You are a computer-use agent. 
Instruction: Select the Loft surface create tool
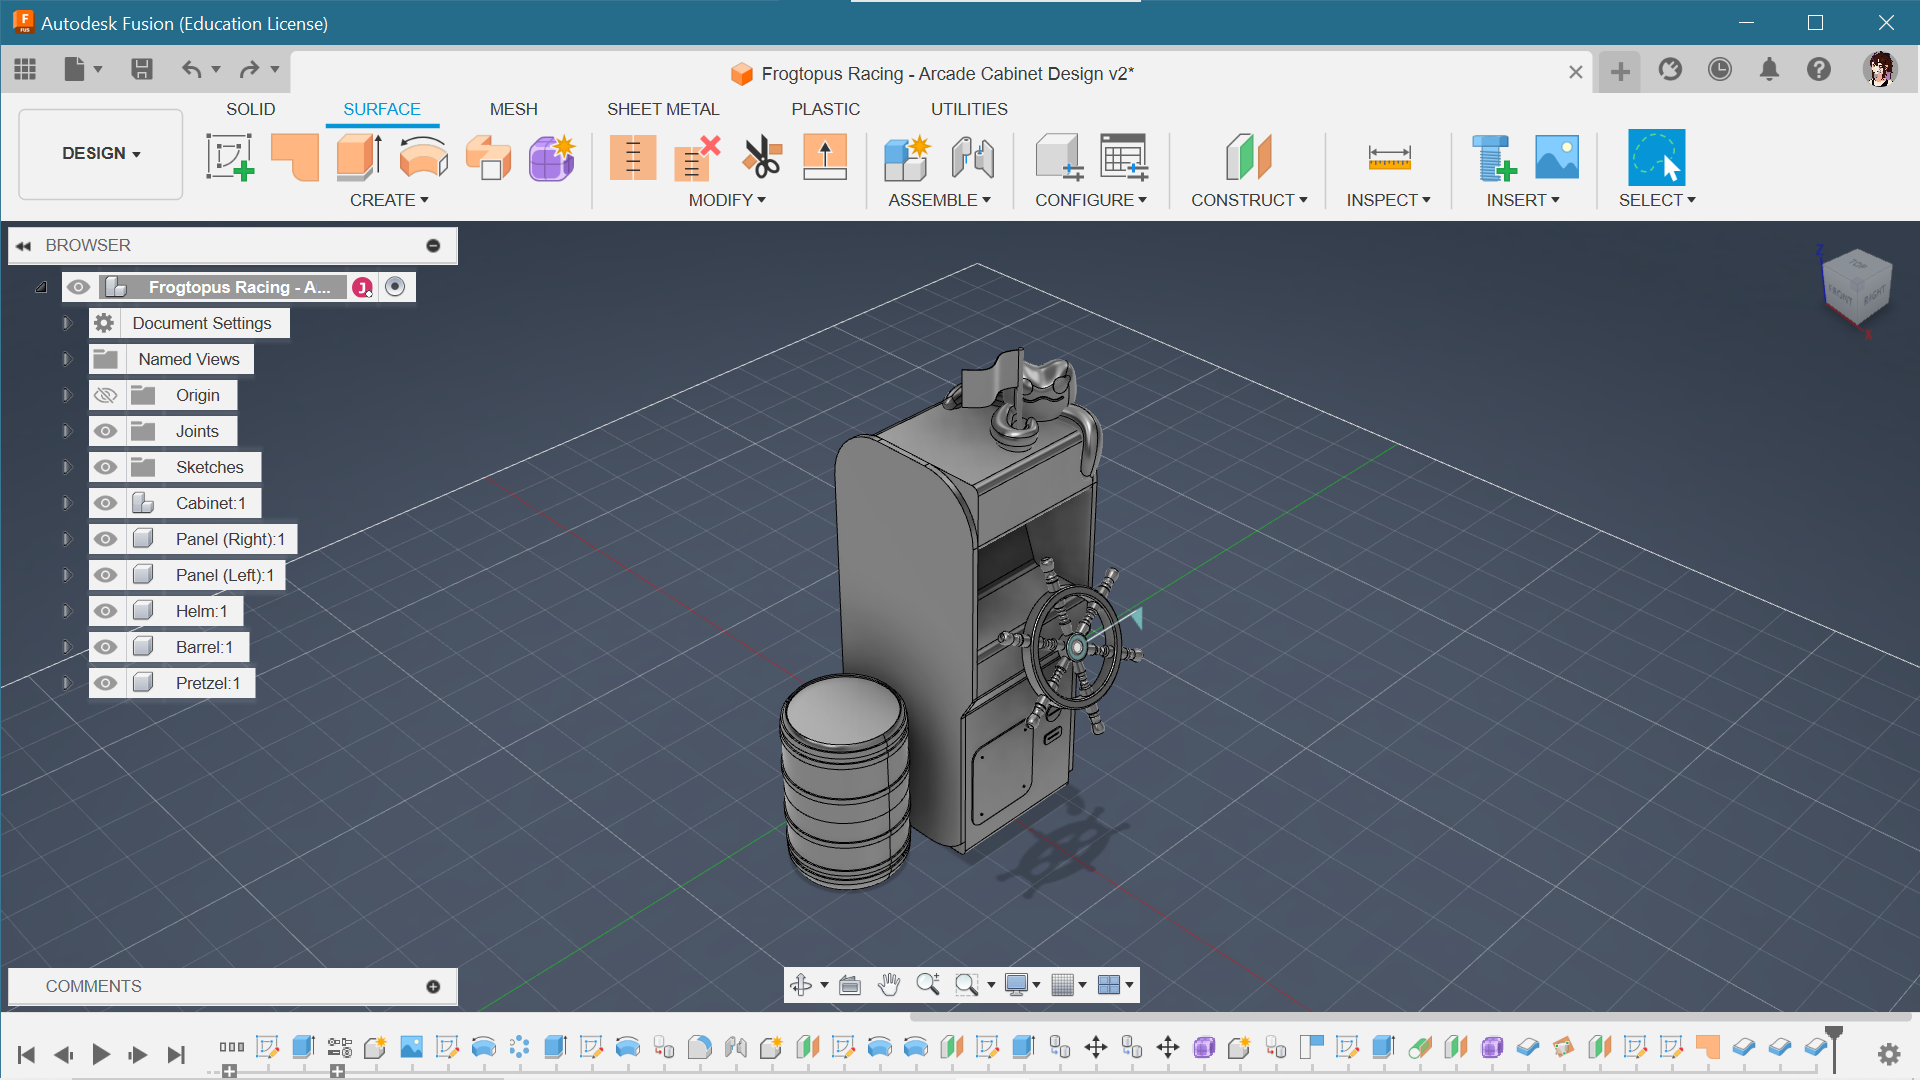pyautogui.click(x=489, y=157)
